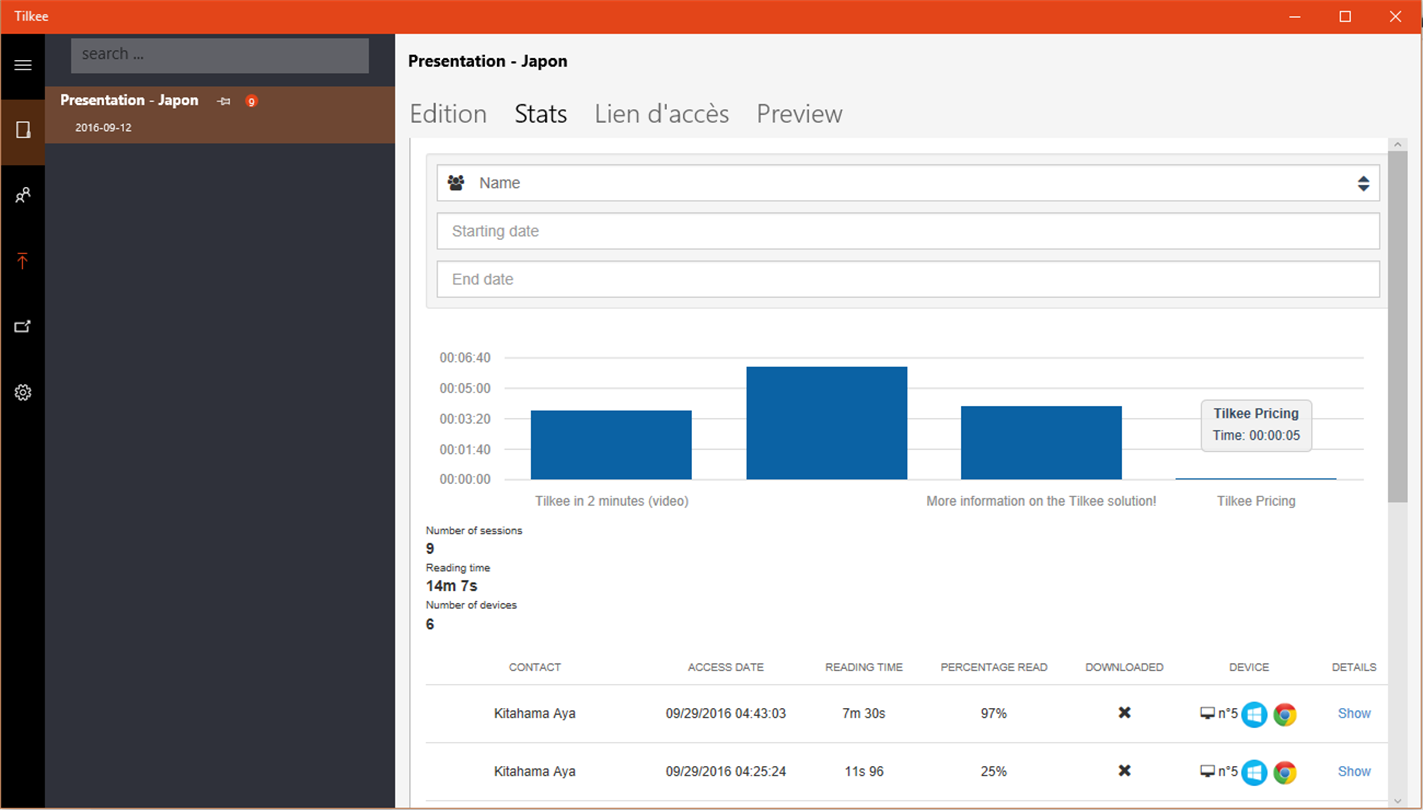Focus the search box in the sidebar

tap(220, 55)
